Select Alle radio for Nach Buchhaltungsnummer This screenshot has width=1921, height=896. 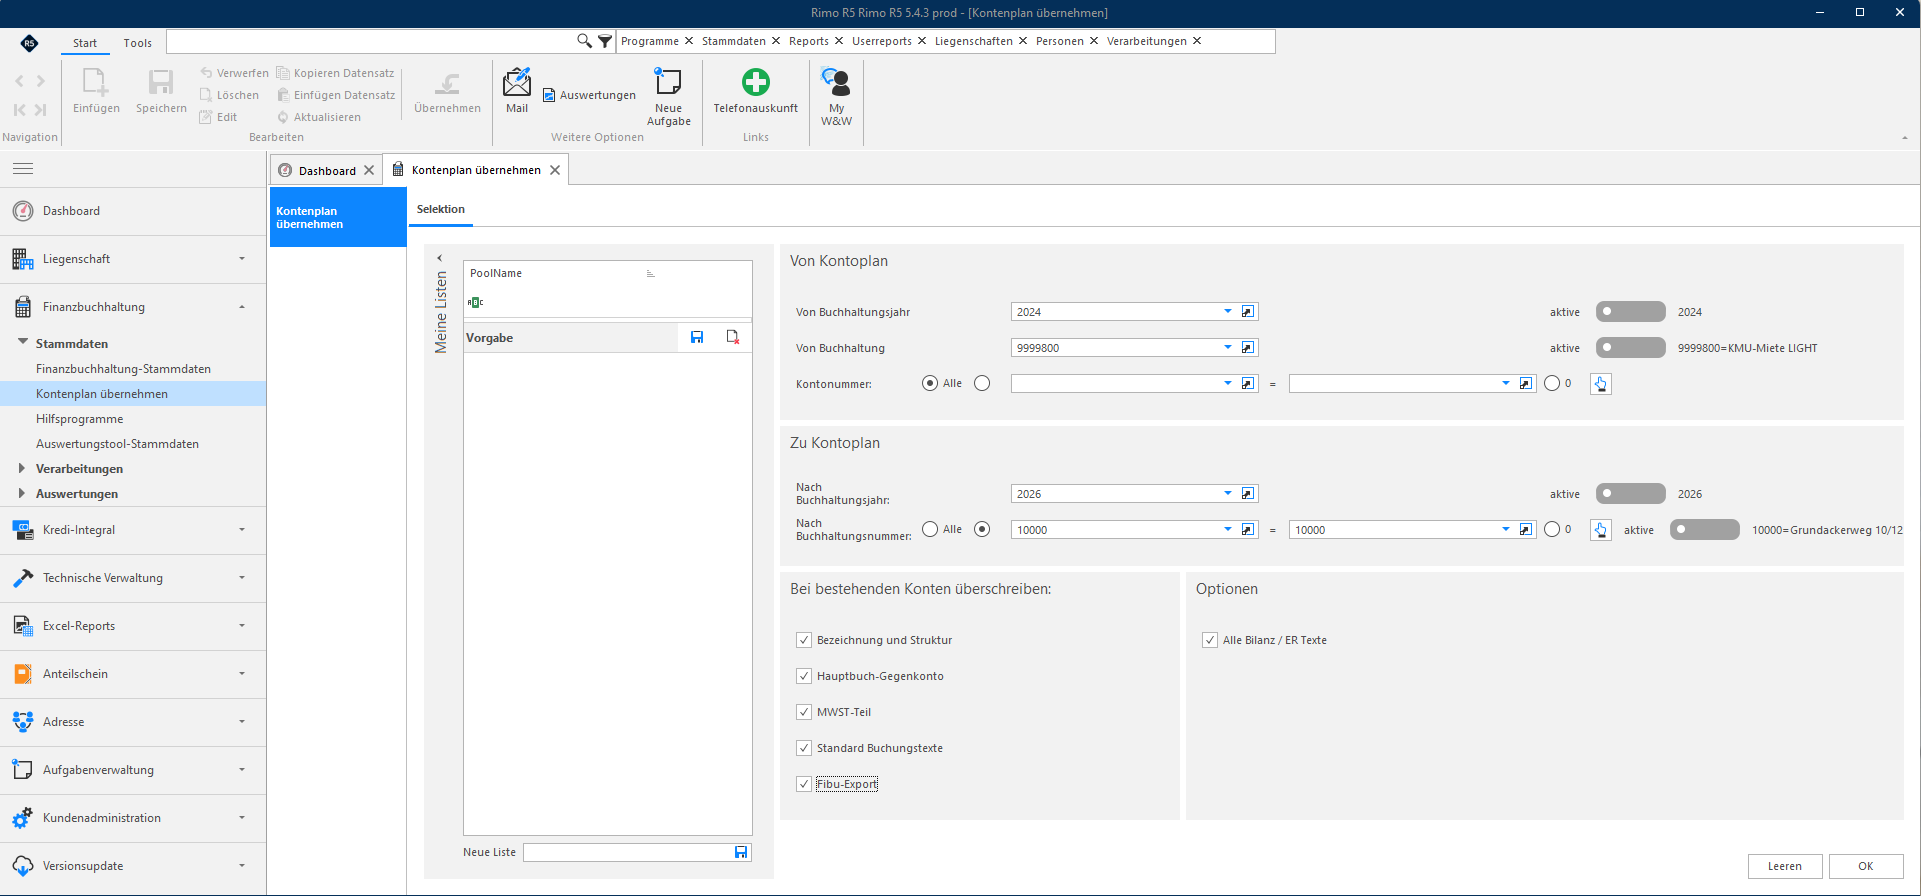pyautogui.click(x=930, y=529)
